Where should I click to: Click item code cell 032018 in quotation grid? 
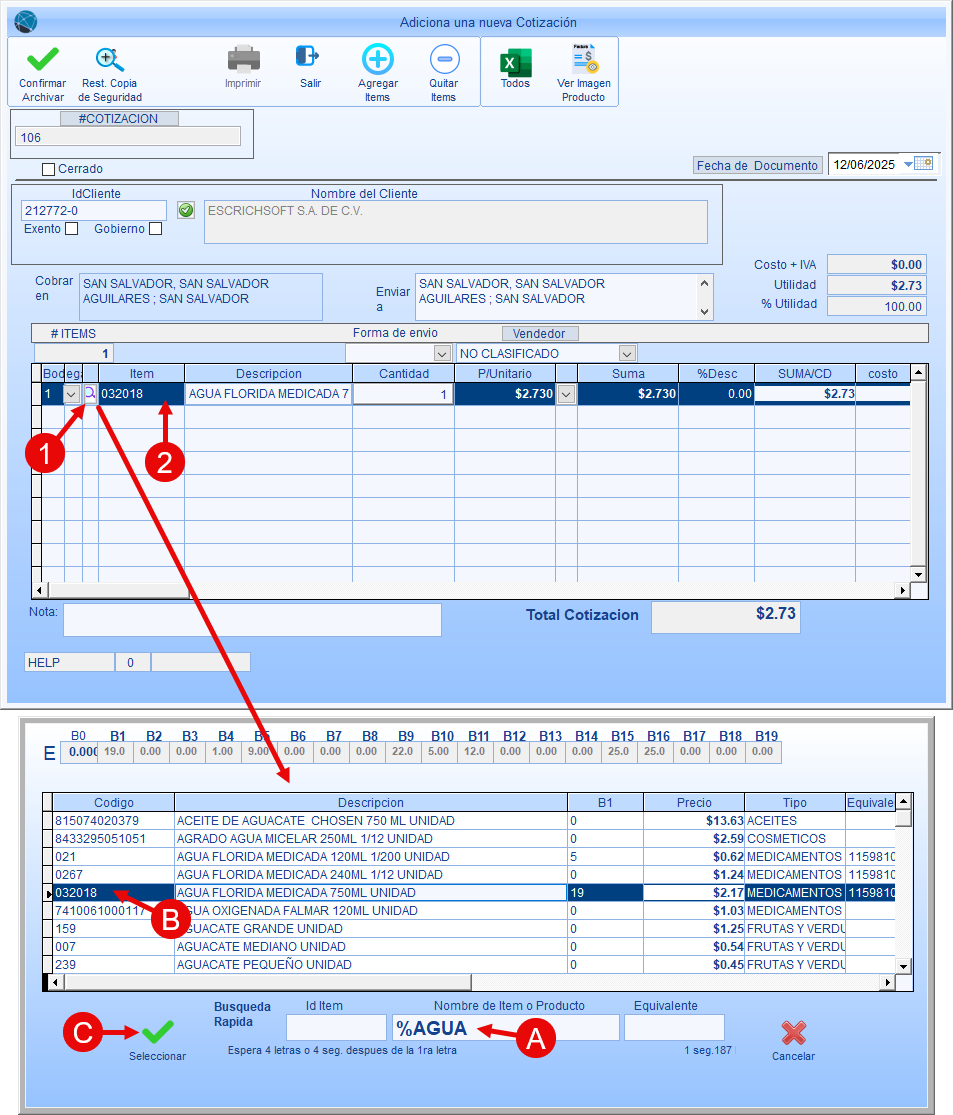[142, 394]
